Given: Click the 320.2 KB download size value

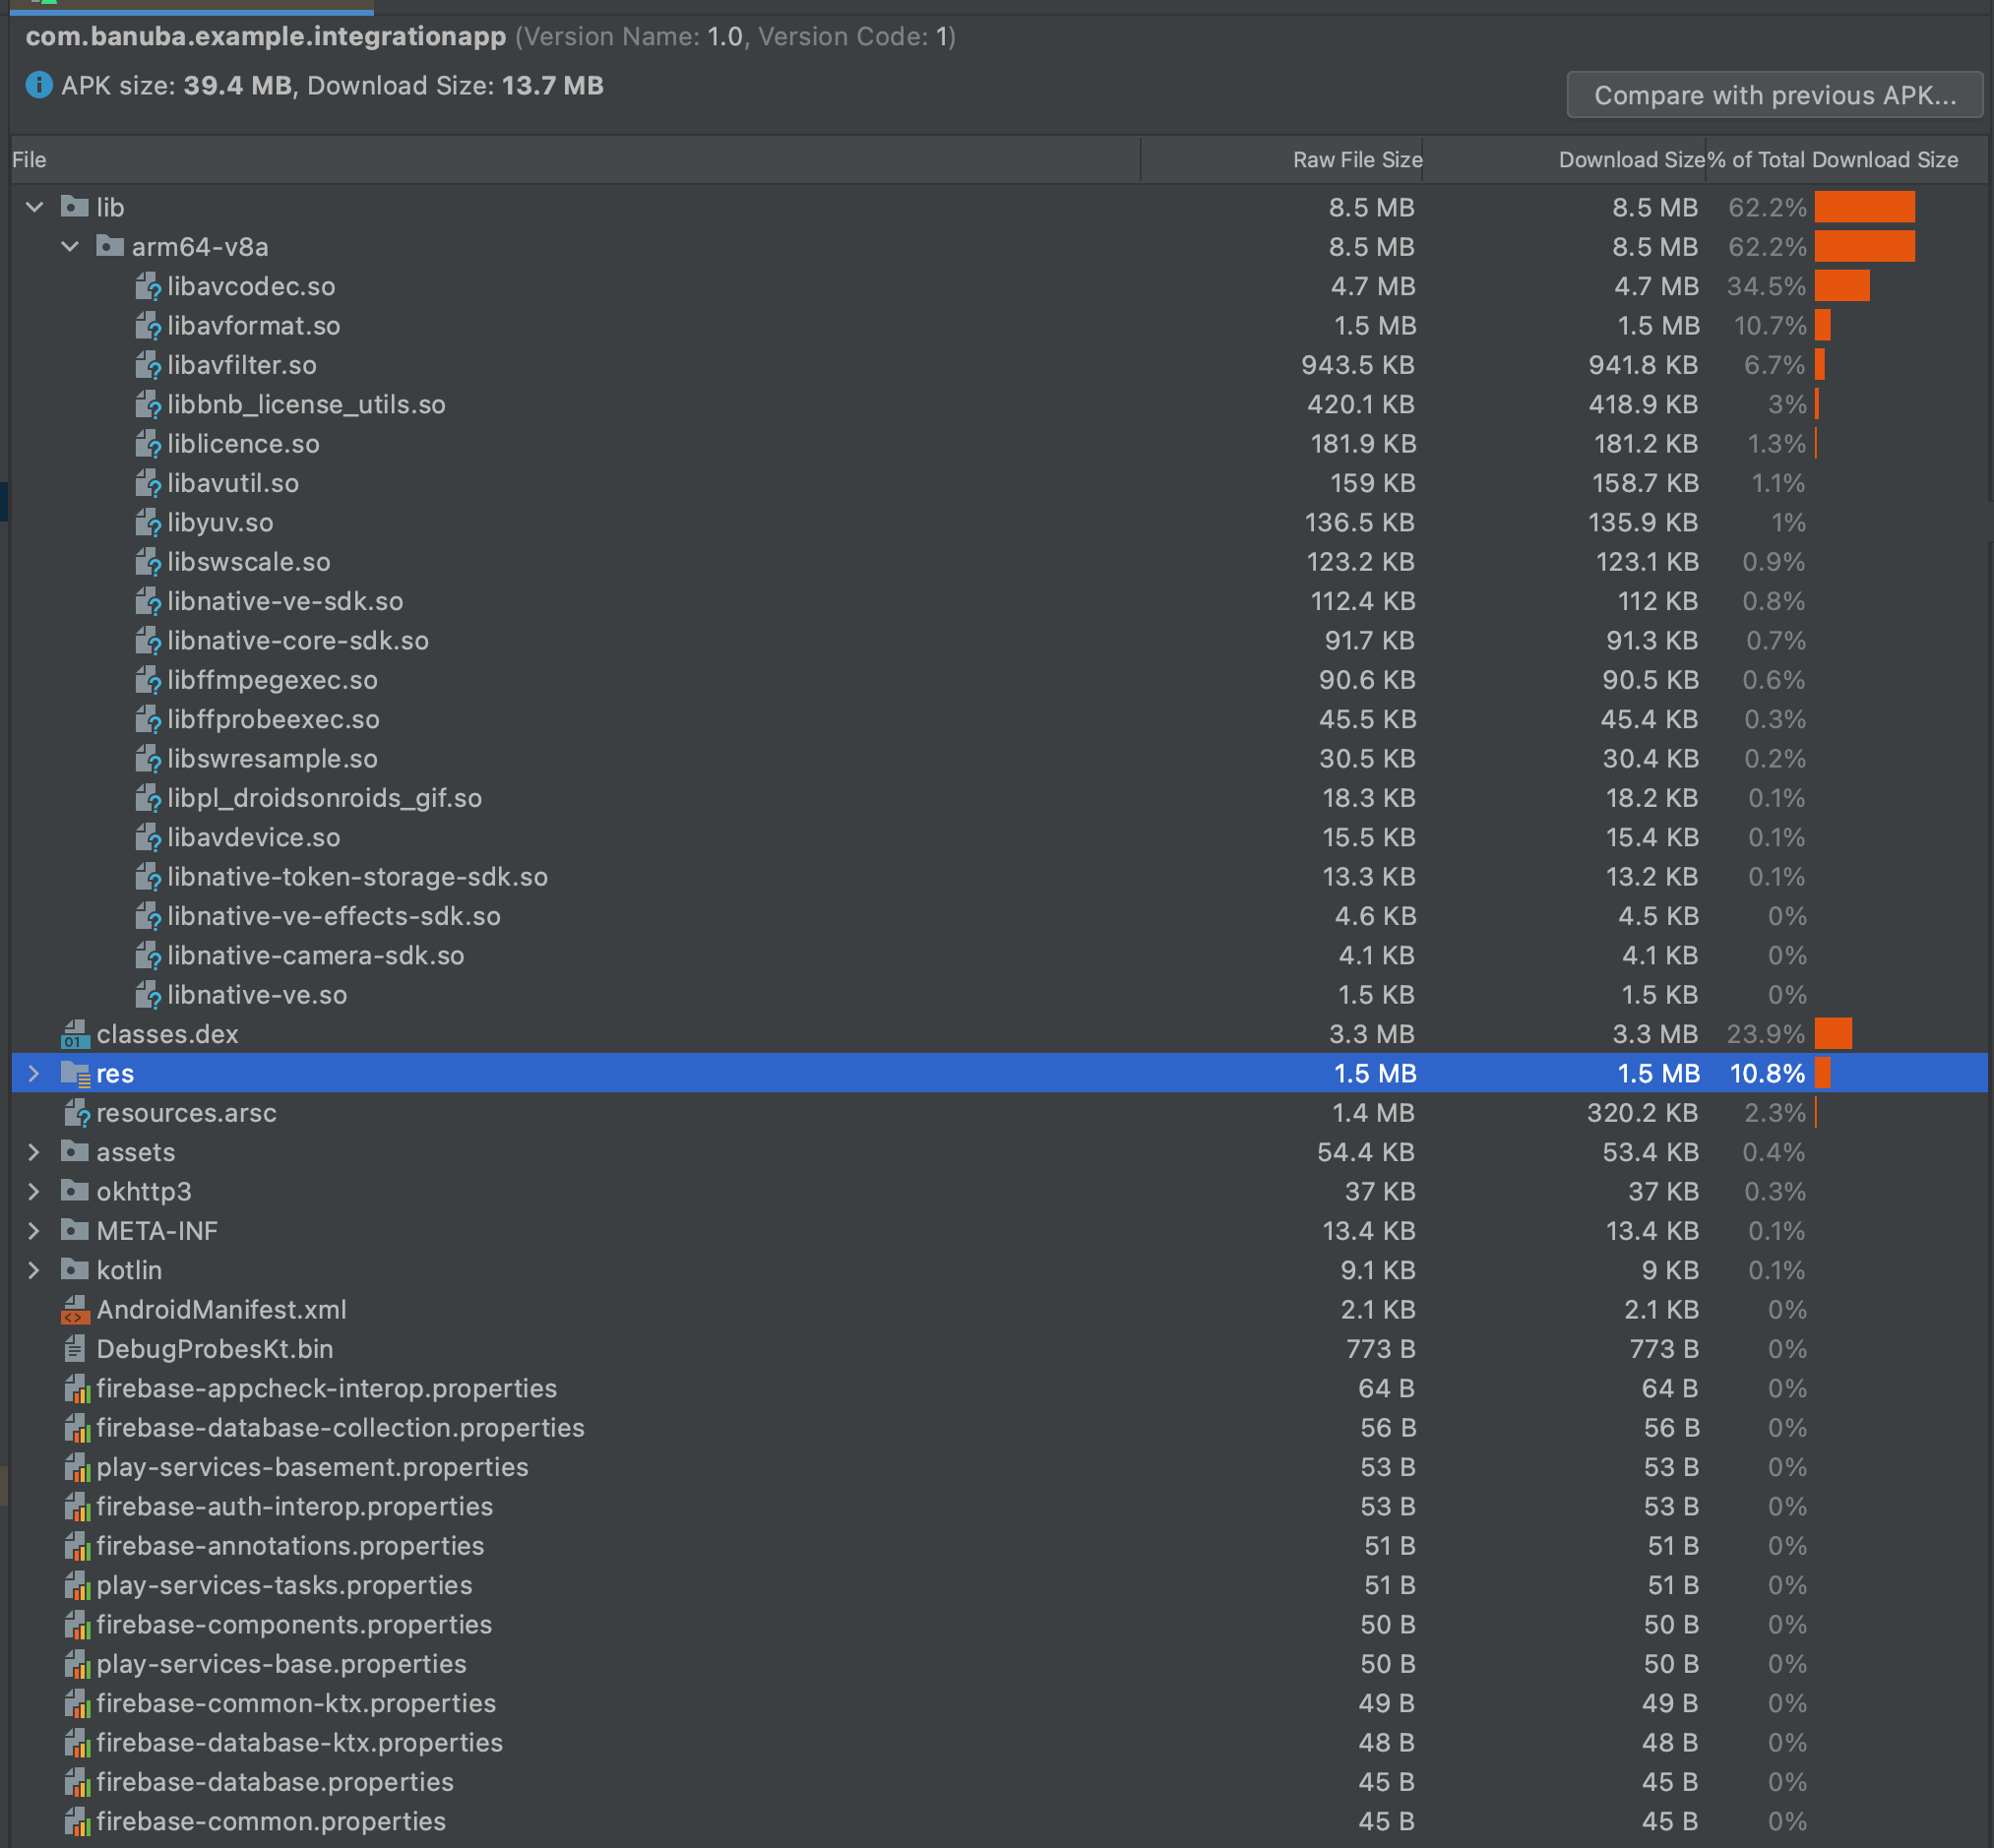Looking at the screenshot, I should pyautogui.click(x=1643, y=1113).
